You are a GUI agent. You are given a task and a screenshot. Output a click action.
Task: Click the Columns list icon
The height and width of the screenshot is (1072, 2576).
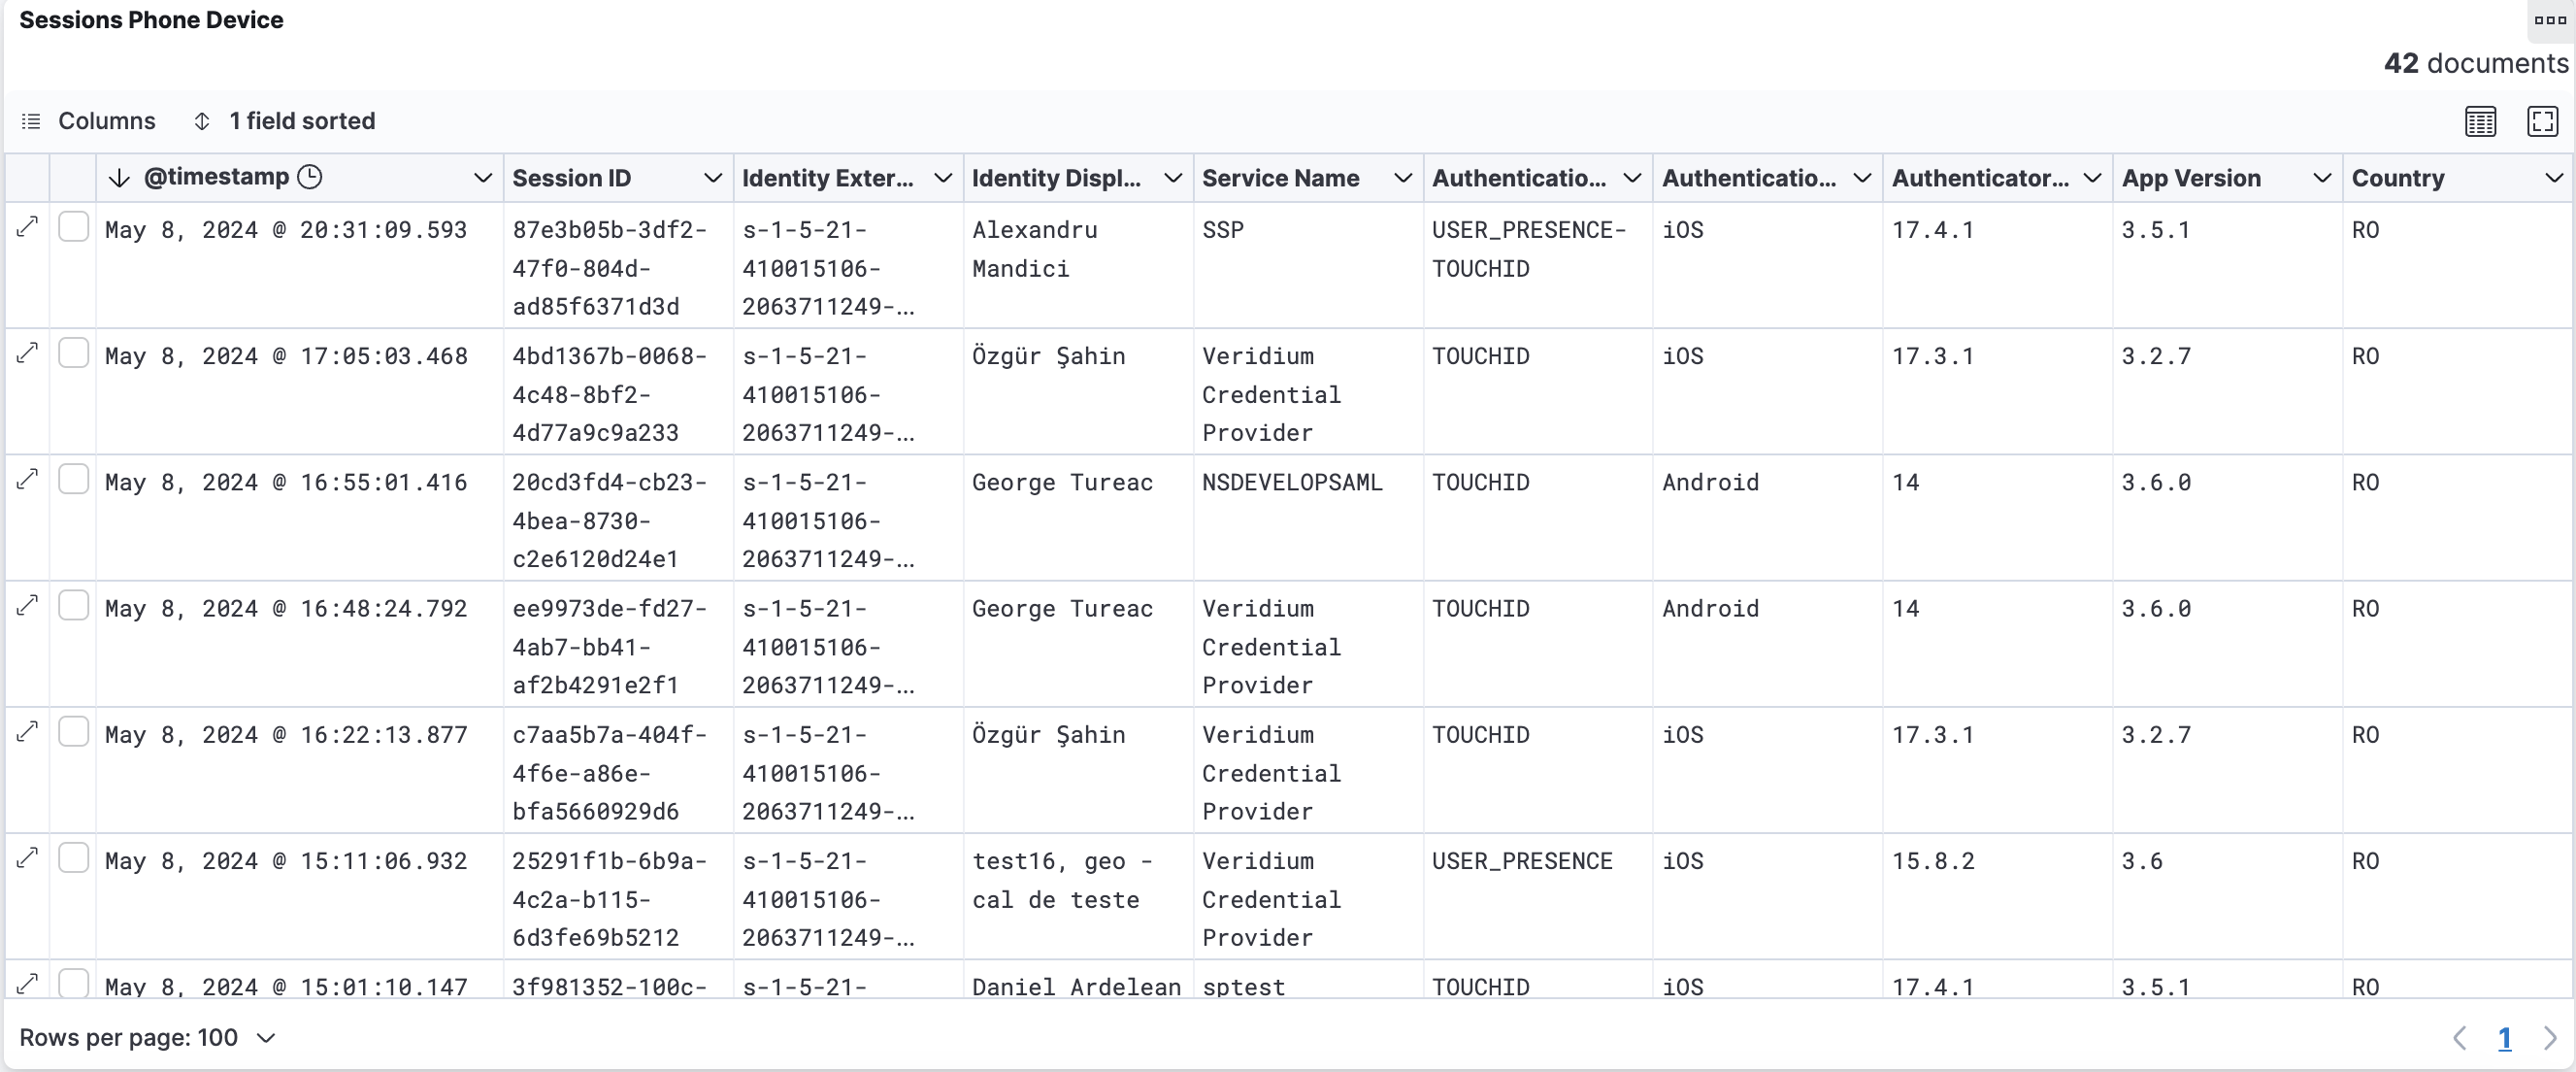(31, 121)
